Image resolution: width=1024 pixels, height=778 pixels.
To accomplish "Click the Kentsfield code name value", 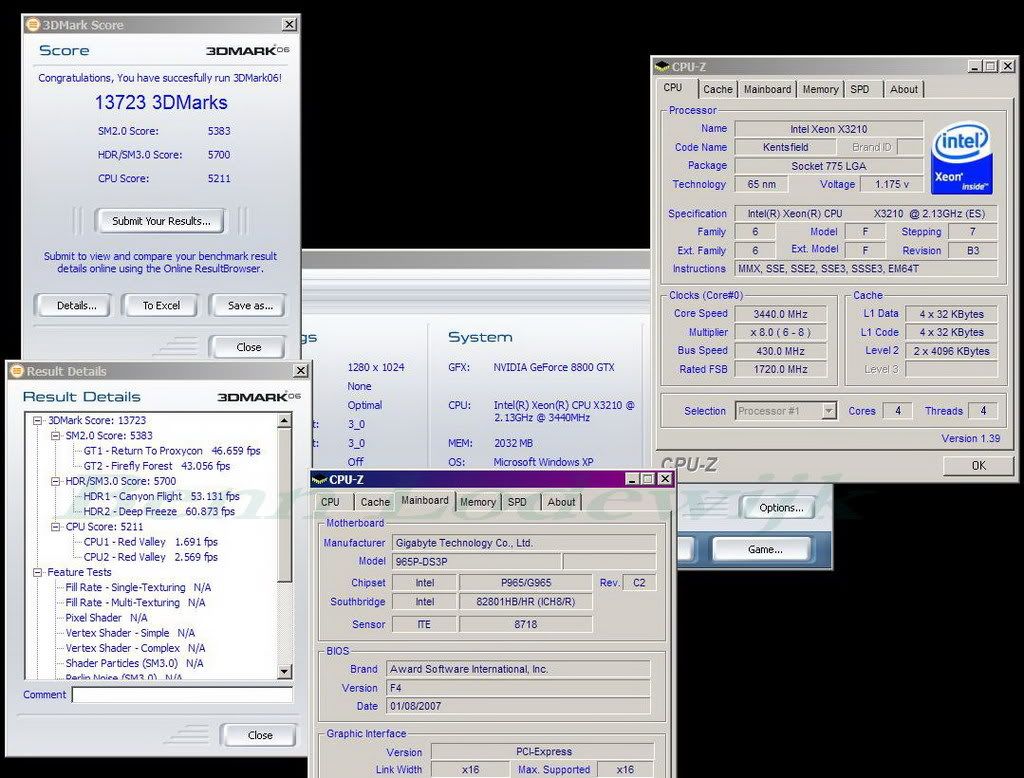I will [786, 148].
